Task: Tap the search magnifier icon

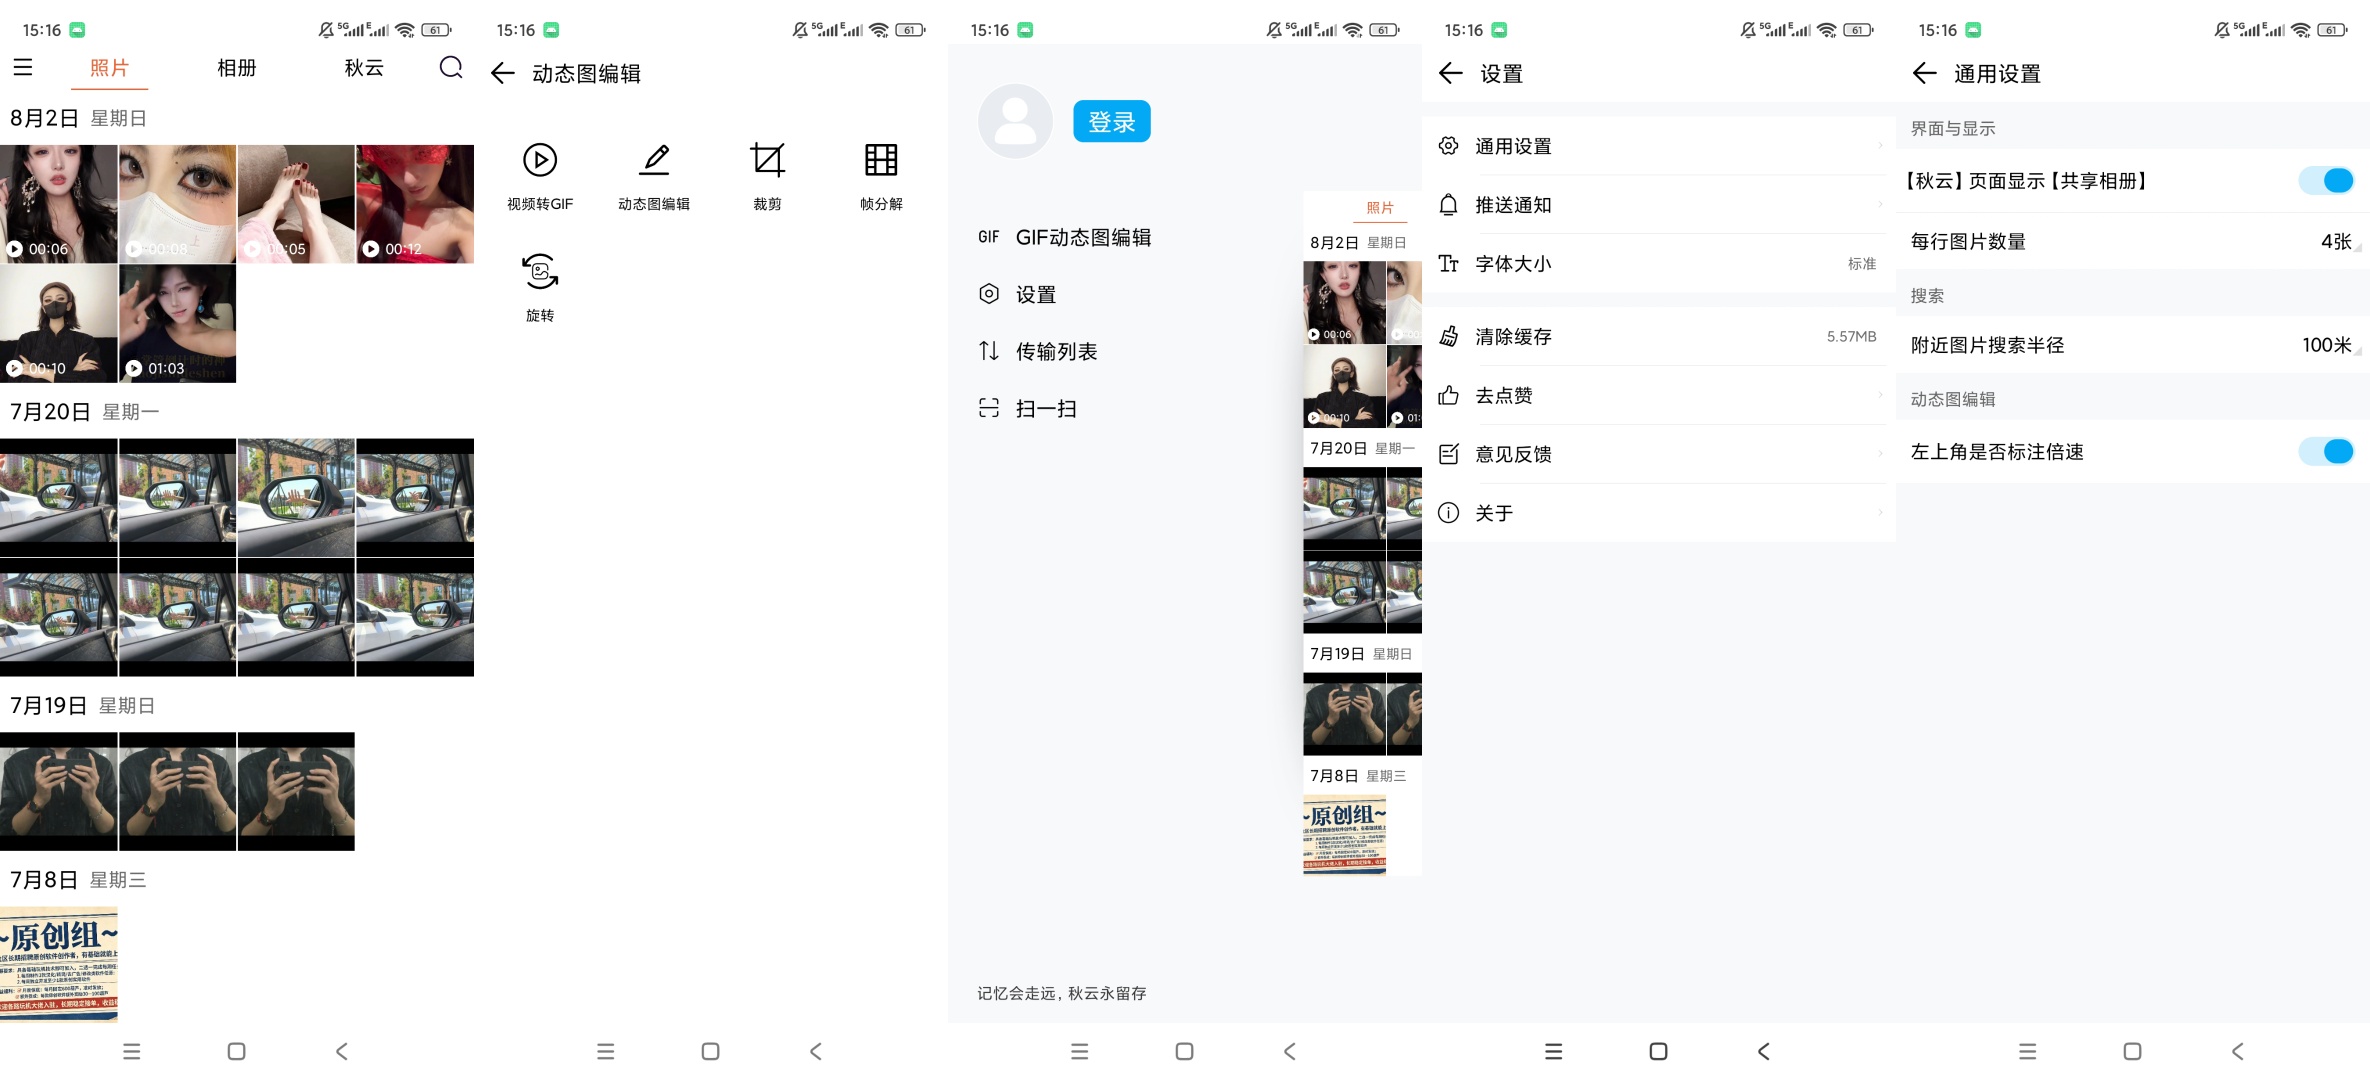Action: point(451,67)
